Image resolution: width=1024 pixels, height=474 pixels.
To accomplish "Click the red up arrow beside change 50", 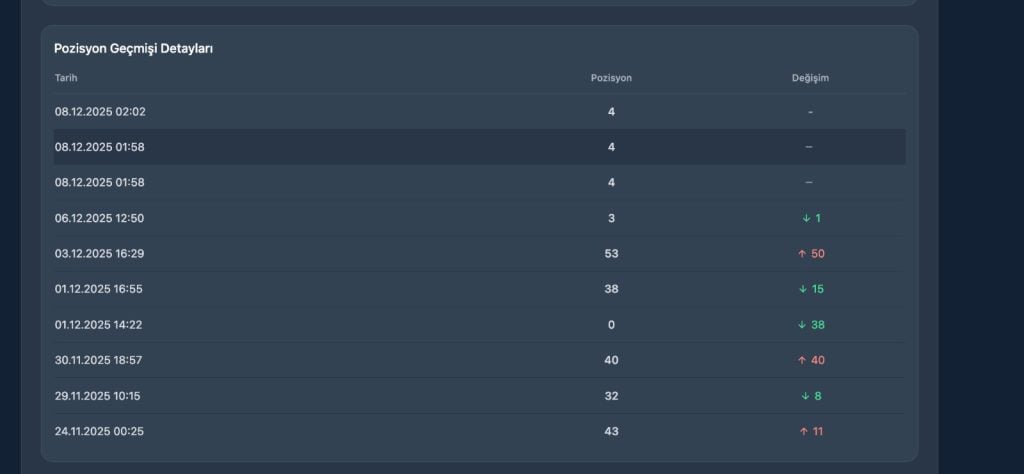I will pos(802,254).
